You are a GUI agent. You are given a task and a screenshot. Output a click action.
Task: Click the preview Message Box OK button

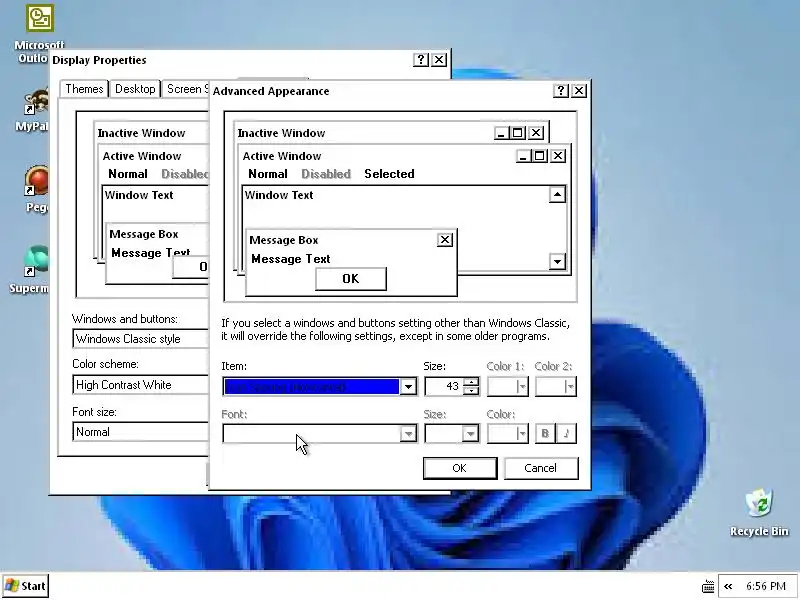coord(351,279)
